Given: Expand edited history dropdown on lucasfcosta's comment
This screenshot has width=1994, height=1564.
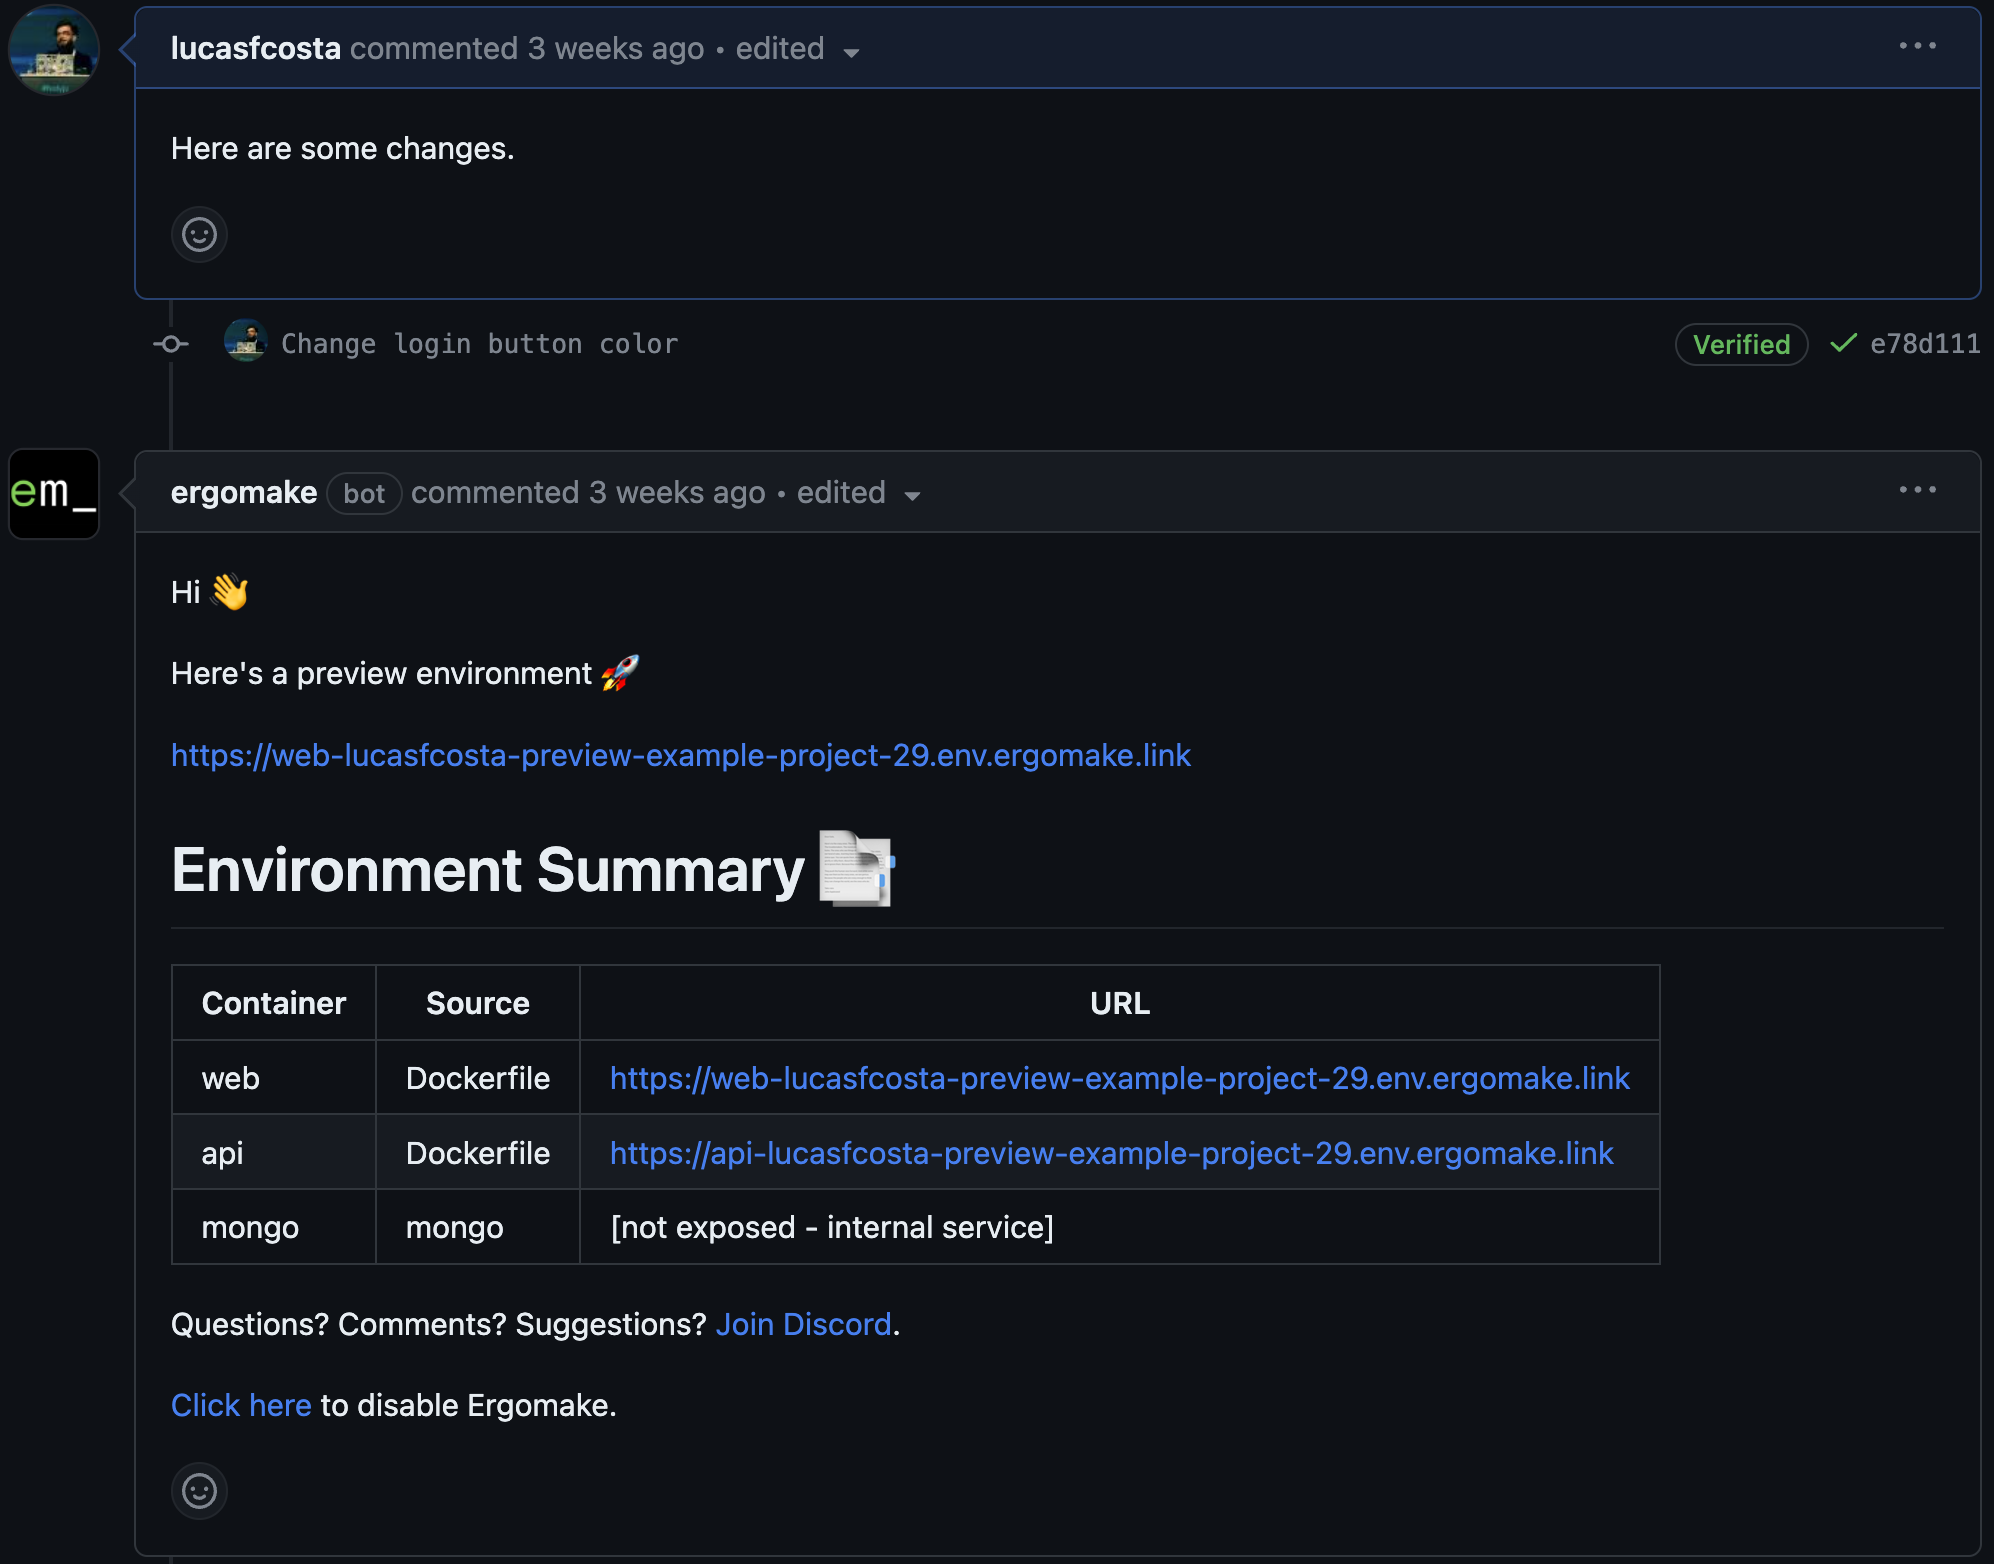Looking at the screenshot, I should tap(851, 52).
